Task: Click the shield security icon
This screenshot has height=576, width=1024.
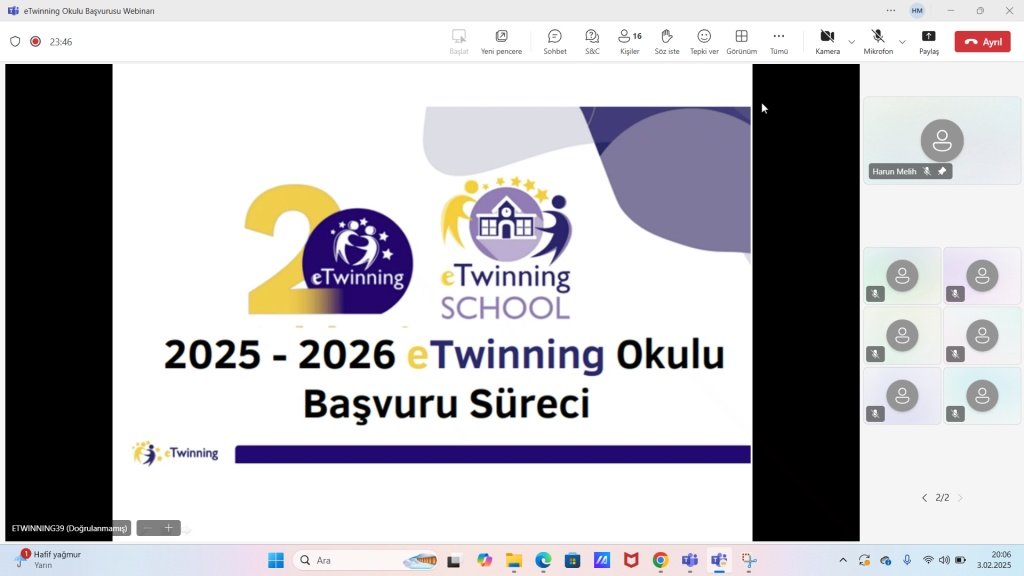Action: pos(15,41)
